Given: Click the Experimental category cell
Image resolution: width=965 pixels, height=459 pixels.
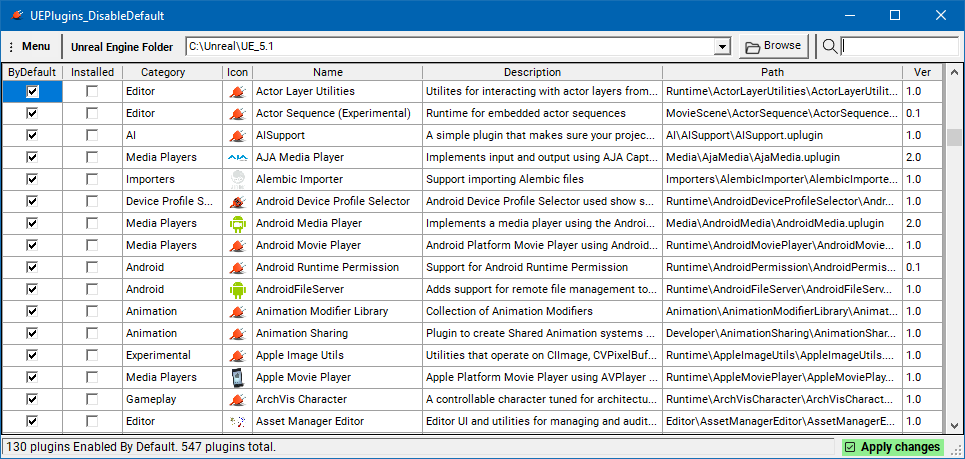Looking at the screenshot, I should click(173, 356).
